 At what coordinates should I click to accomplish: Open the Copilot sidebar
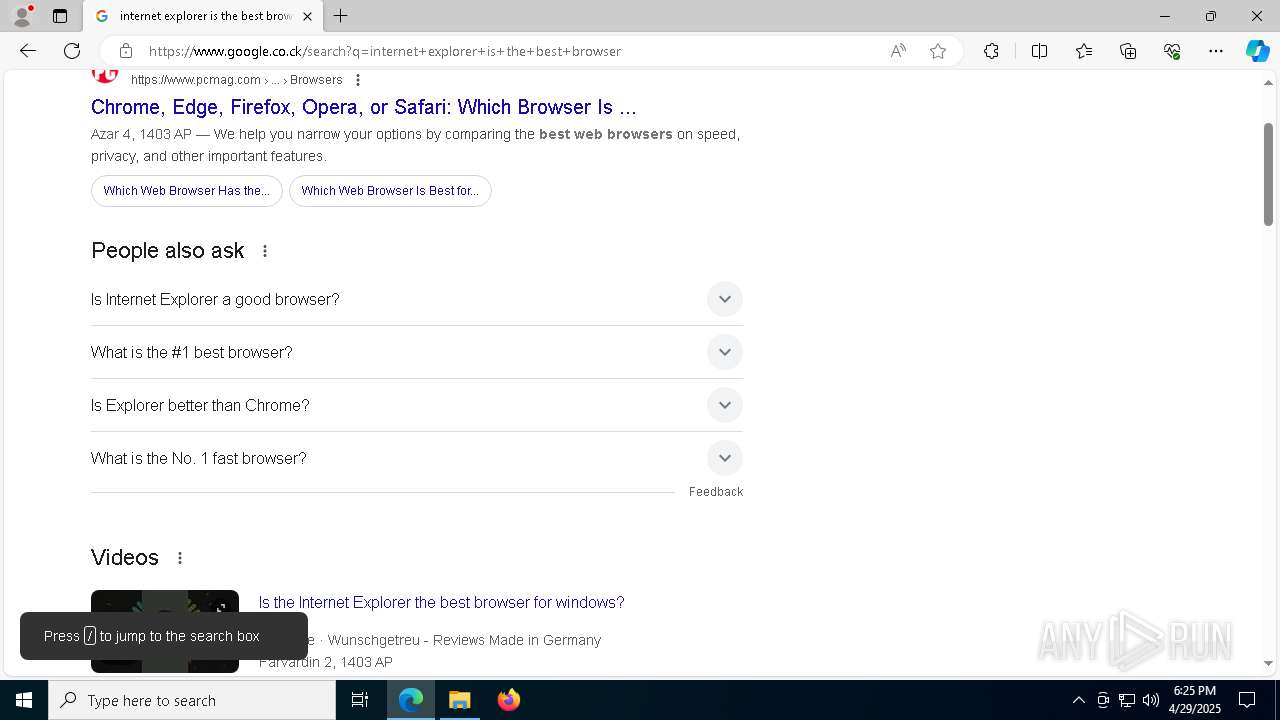tap(1257, 51)
